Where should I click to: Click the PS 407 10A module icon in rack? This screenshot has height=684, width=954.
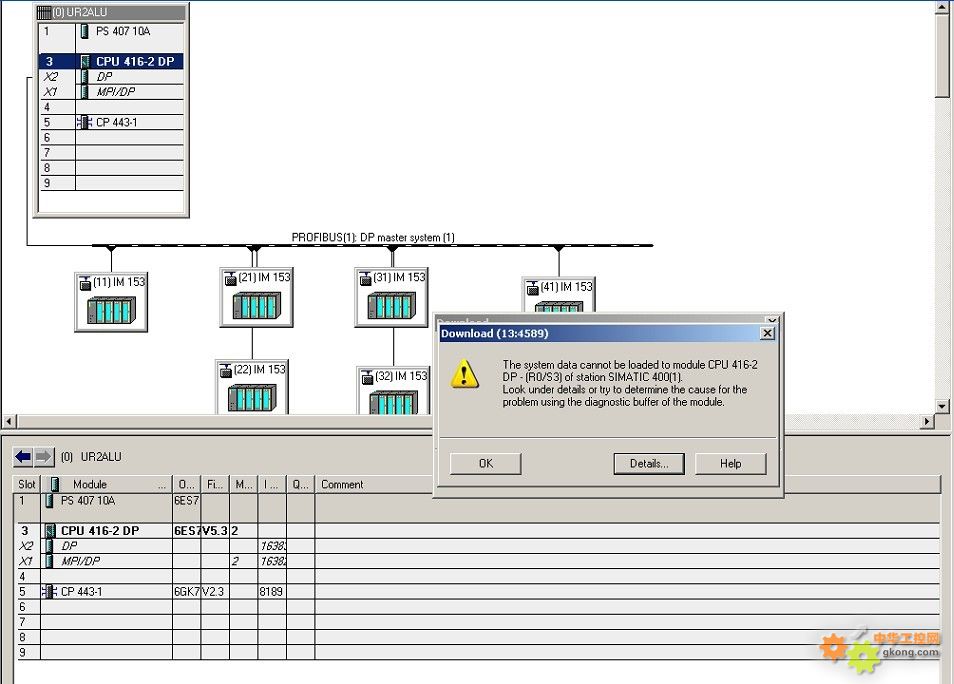[85, 31]
